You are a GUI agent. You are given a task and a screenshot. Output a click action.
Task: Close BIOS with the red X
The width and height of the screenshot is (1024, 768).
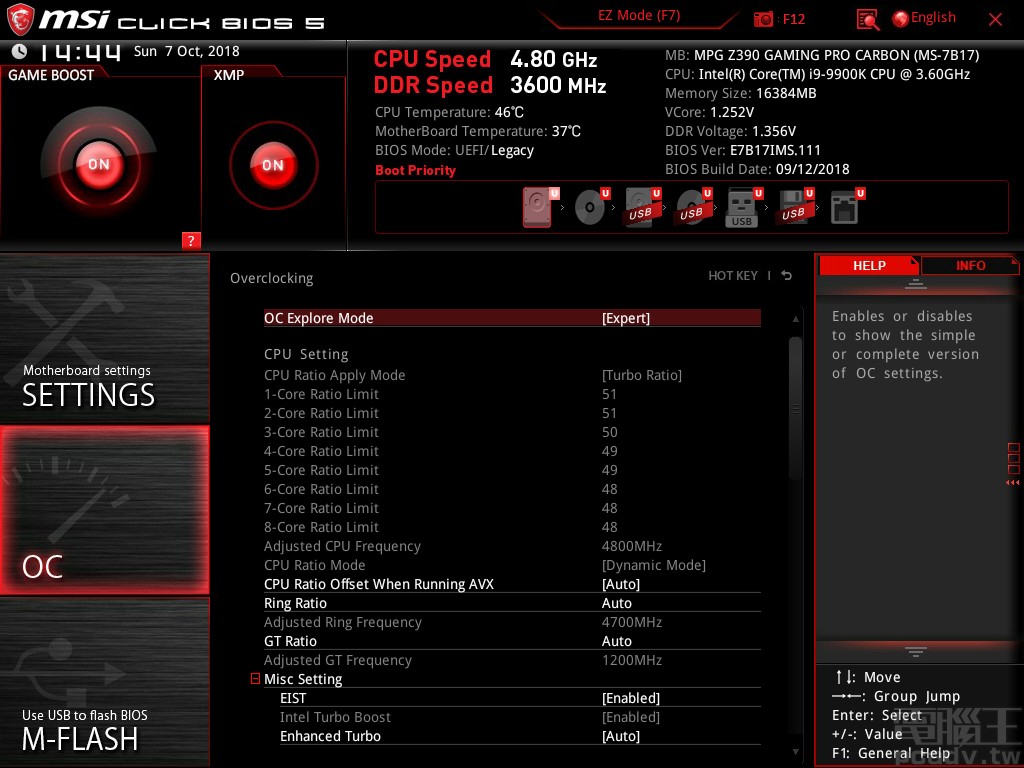point(995,20)
